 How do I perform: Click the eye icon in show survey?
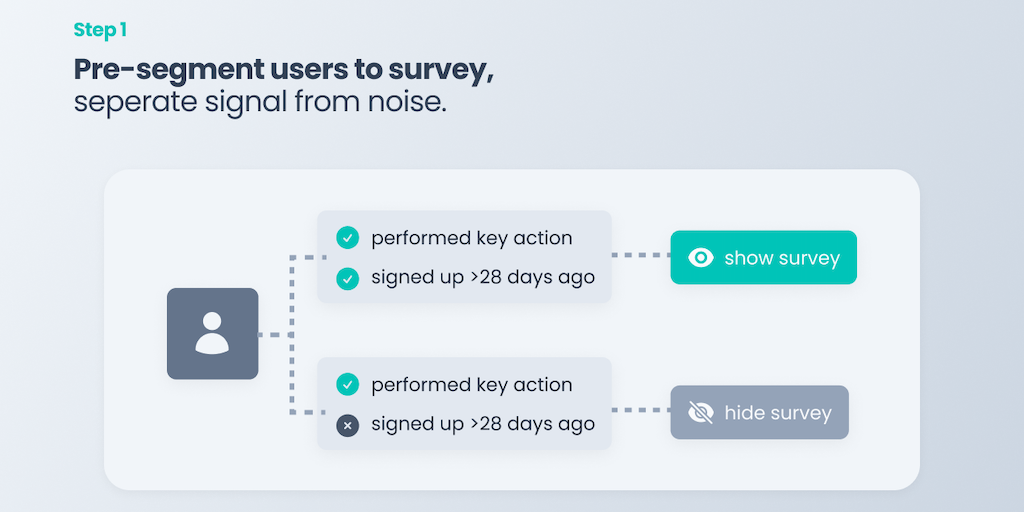coord(701,258)
